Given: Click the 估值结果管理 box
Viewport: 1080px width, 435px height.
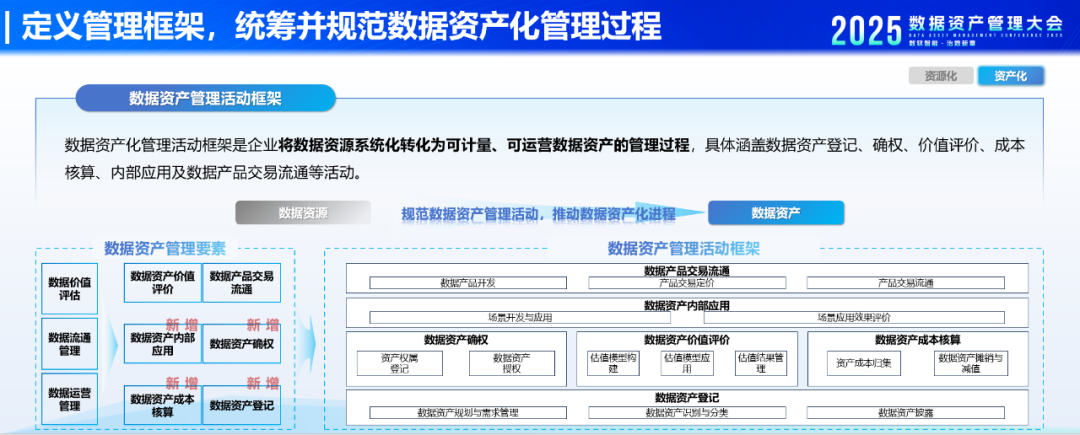Looking at the screenshot, I should point(760,363).
